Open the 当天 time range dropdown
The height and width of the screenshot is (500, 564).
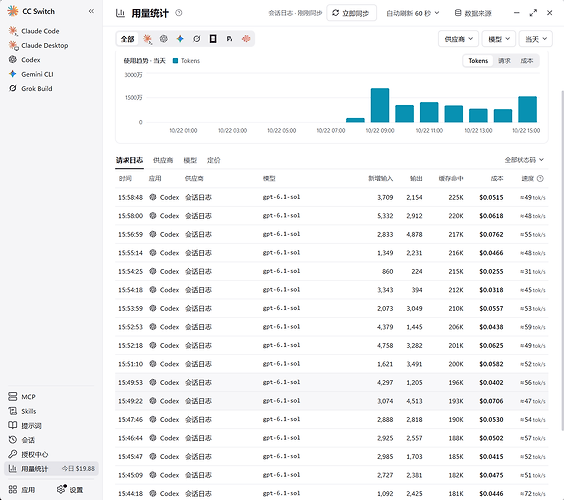coord(536,39)
